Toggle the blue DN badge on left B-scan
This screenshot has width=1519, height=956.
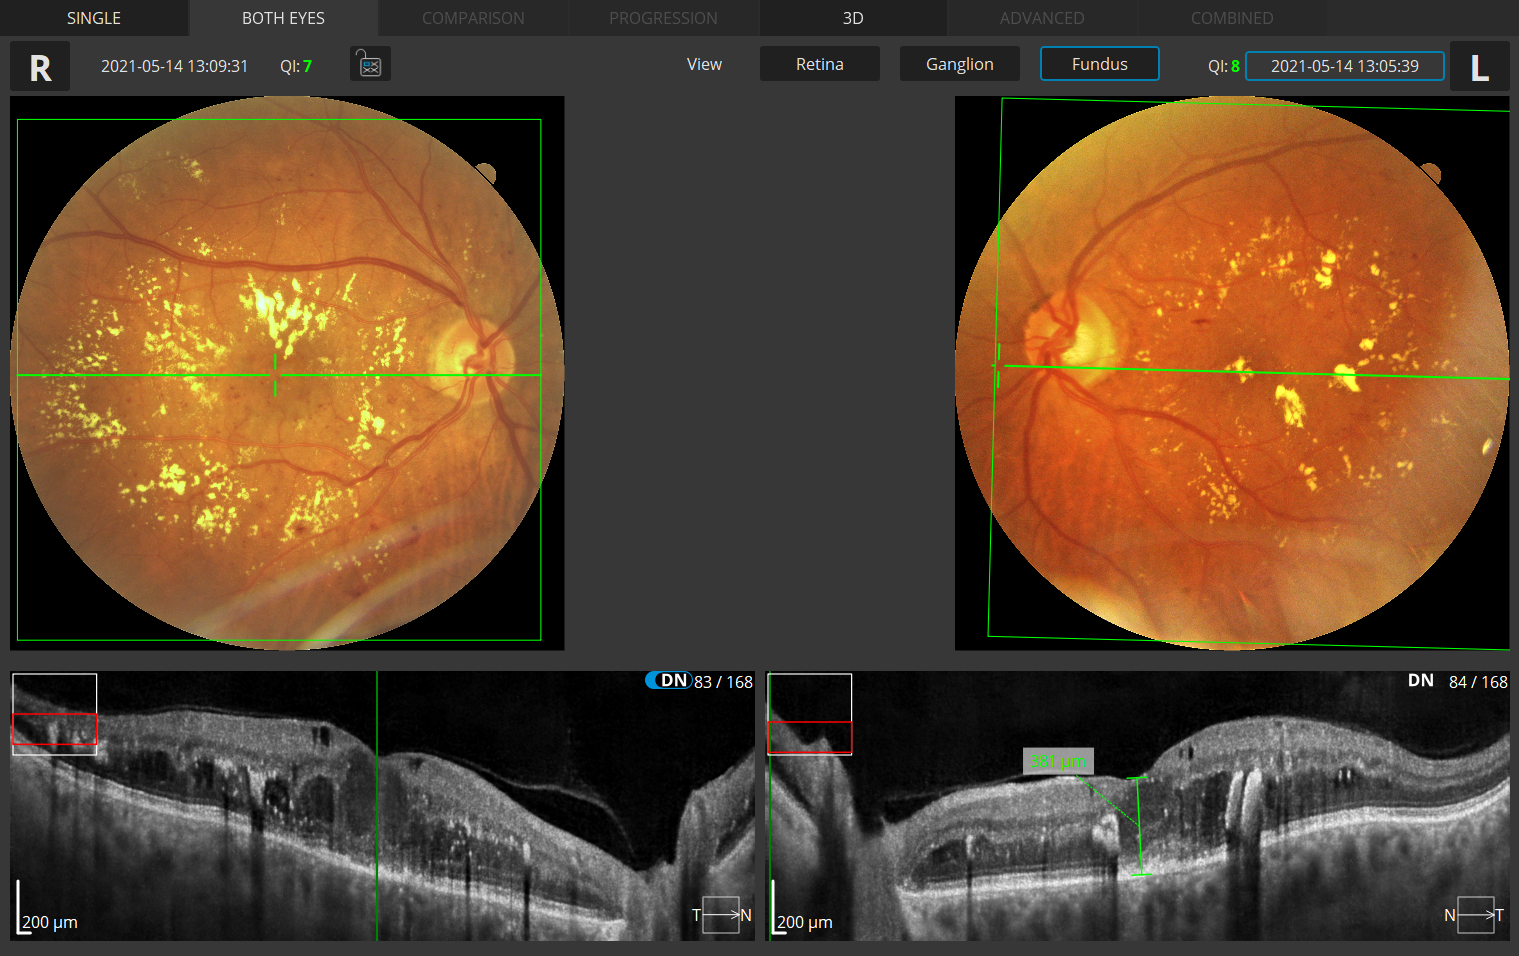(x=669, y=680)
